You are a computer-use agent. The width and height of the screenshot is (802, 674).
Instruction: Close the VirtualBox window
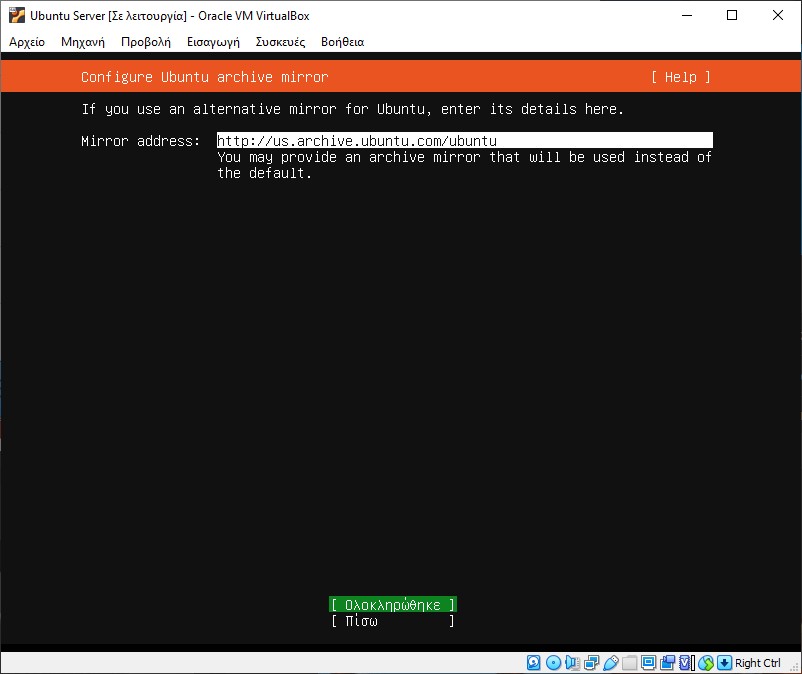(x=777, y=15)
